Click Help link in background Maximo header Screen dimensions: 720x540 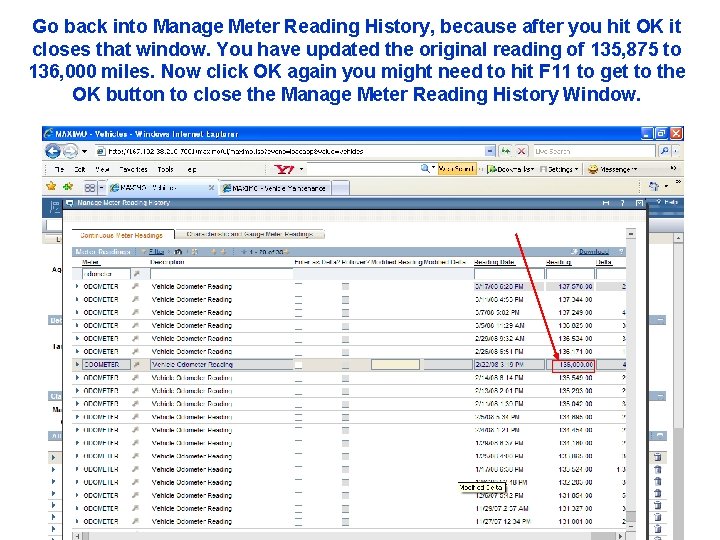click(671, 202)
